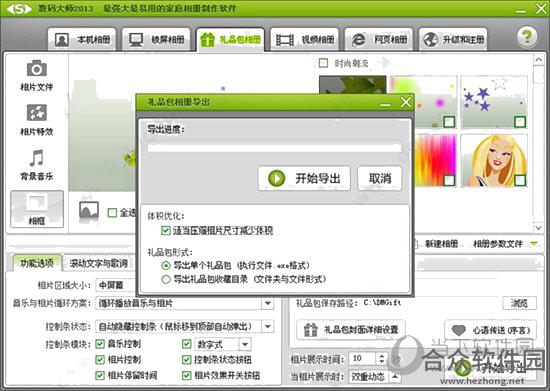Expand the 控制条状态 dropdown arrow
Screen dimensions: 550x391
[x=268, y=326]
